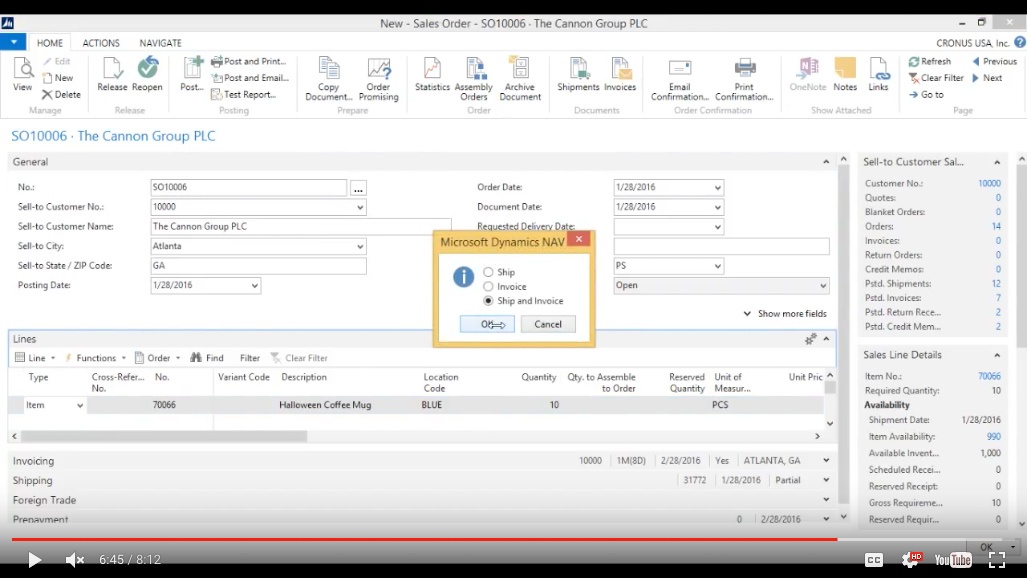Click Find in Lines toolbar
Image resolution: width=1027 pixels, height=578 pixels.
pyautogui.click(x=207, y=358)
